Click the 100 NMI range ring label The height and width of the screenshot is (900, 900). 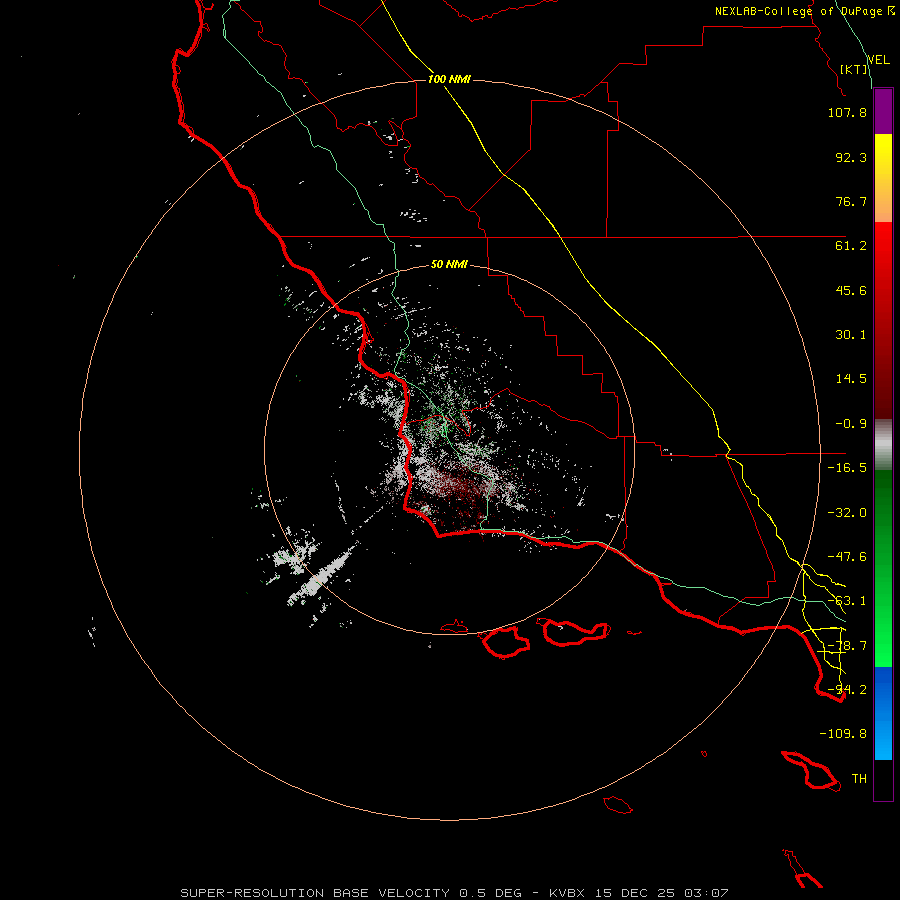(x=449, y=79)
